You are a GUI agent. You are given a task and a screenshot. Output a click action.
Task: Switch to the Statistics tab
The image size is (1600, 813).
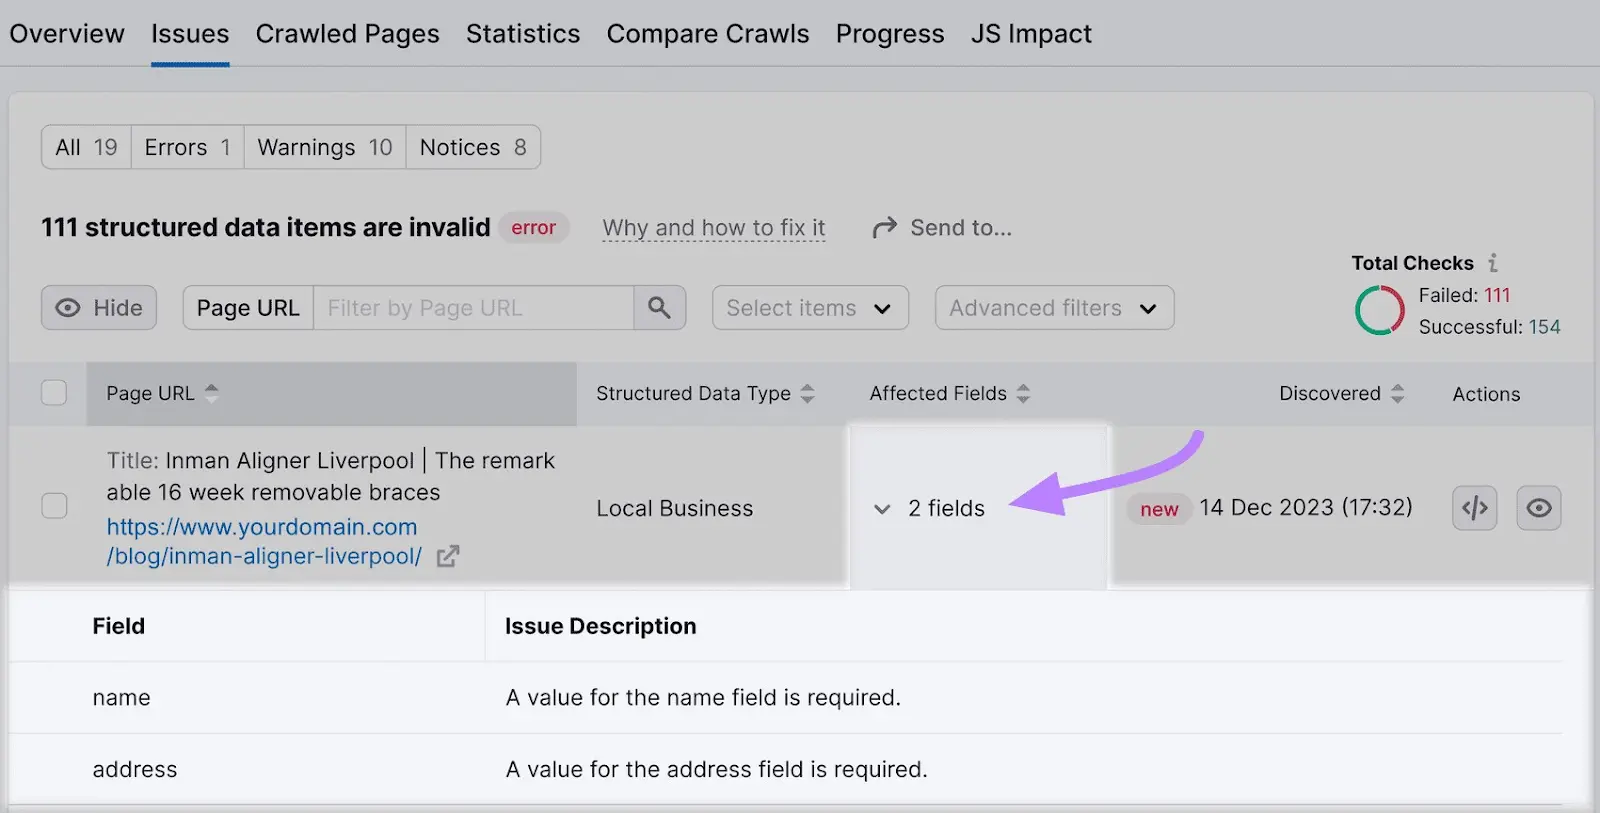point(523,33)
